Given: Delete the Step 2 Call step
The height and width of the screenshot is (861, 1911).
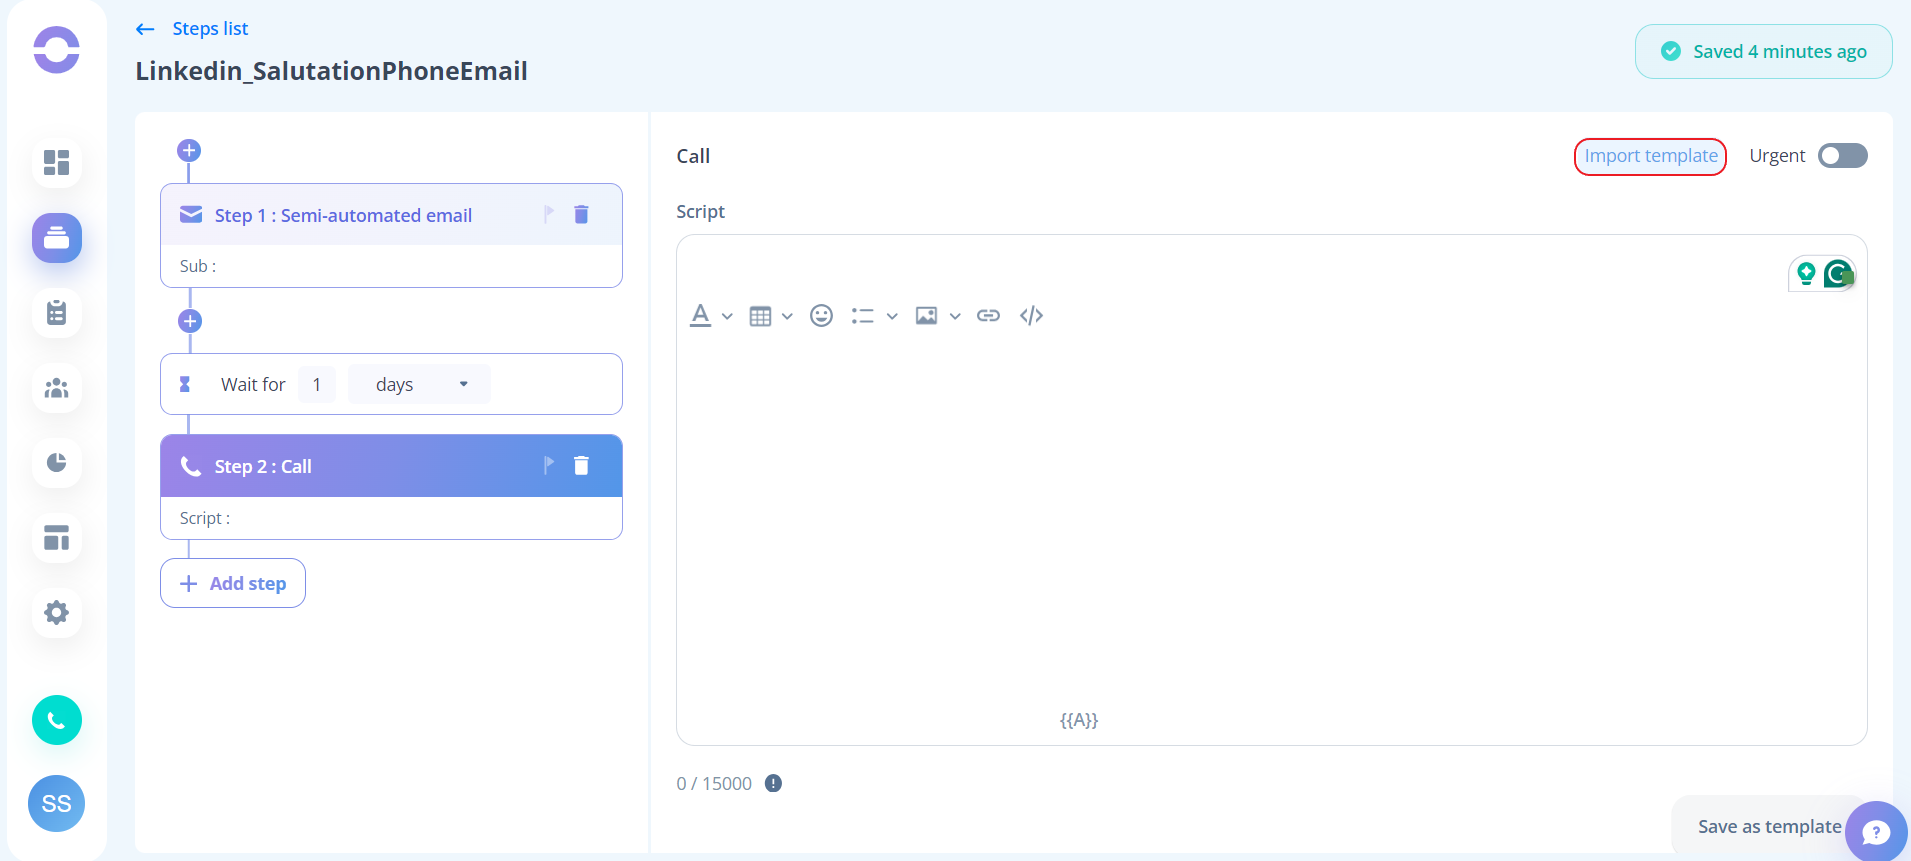Looking at the screenshot, I should point(581,465).
